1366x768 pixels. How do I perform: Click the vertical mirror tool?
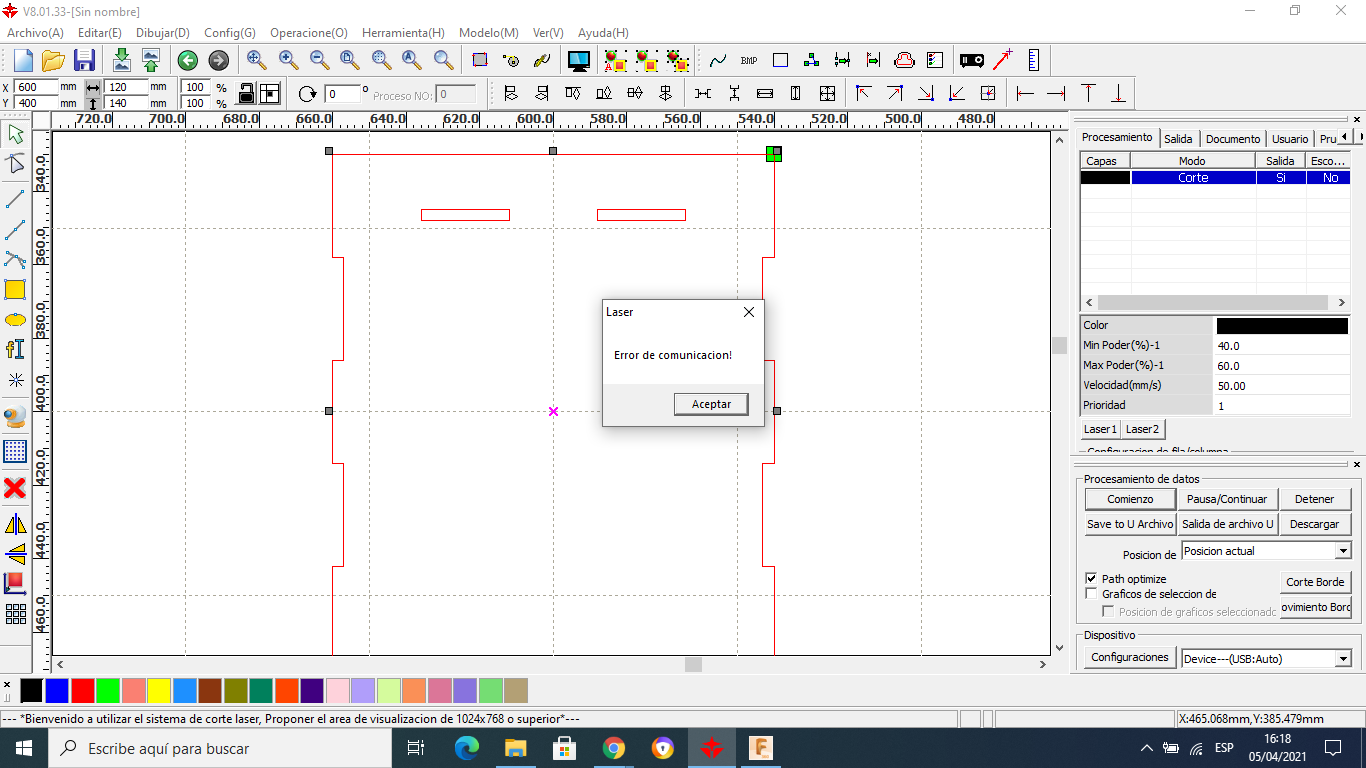tap(15, 554)
